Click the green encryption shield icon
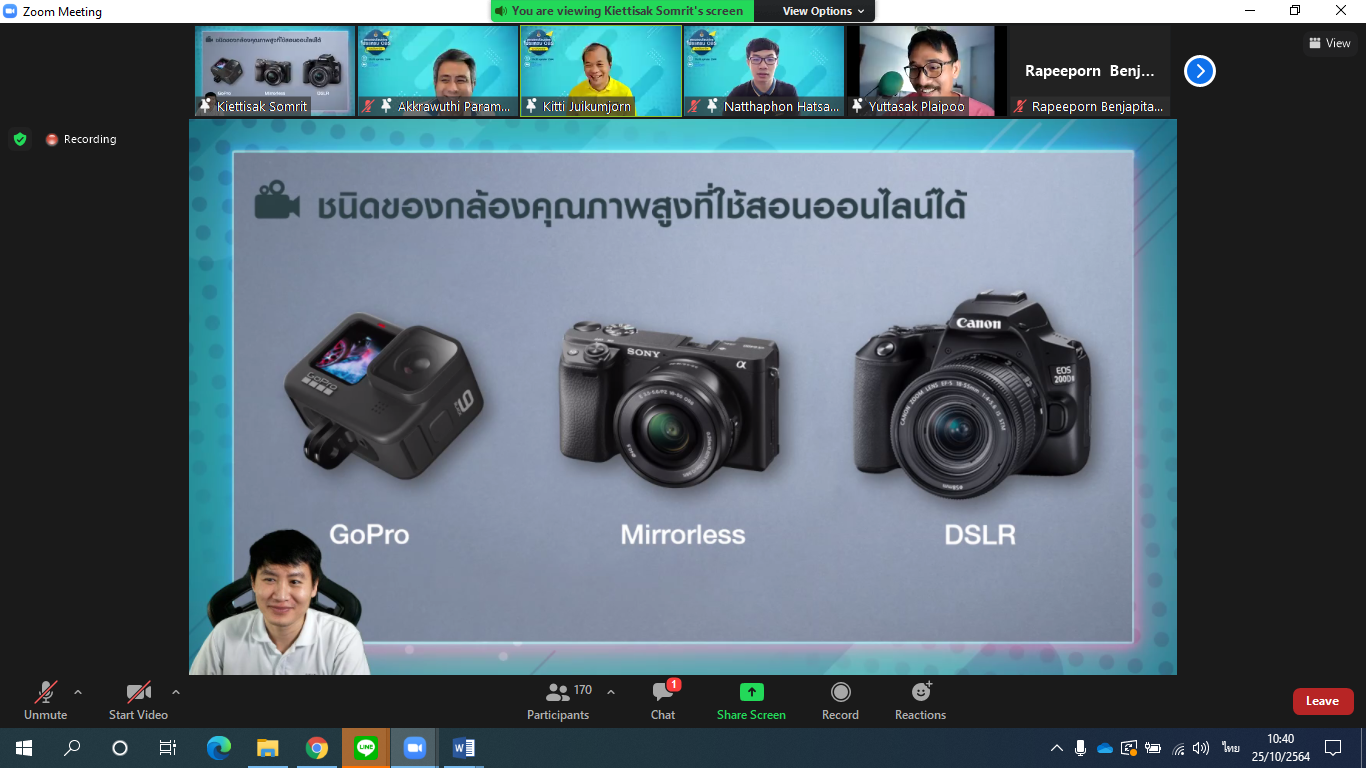This screenshot has height=768, width=1366. tap(20, 139)
